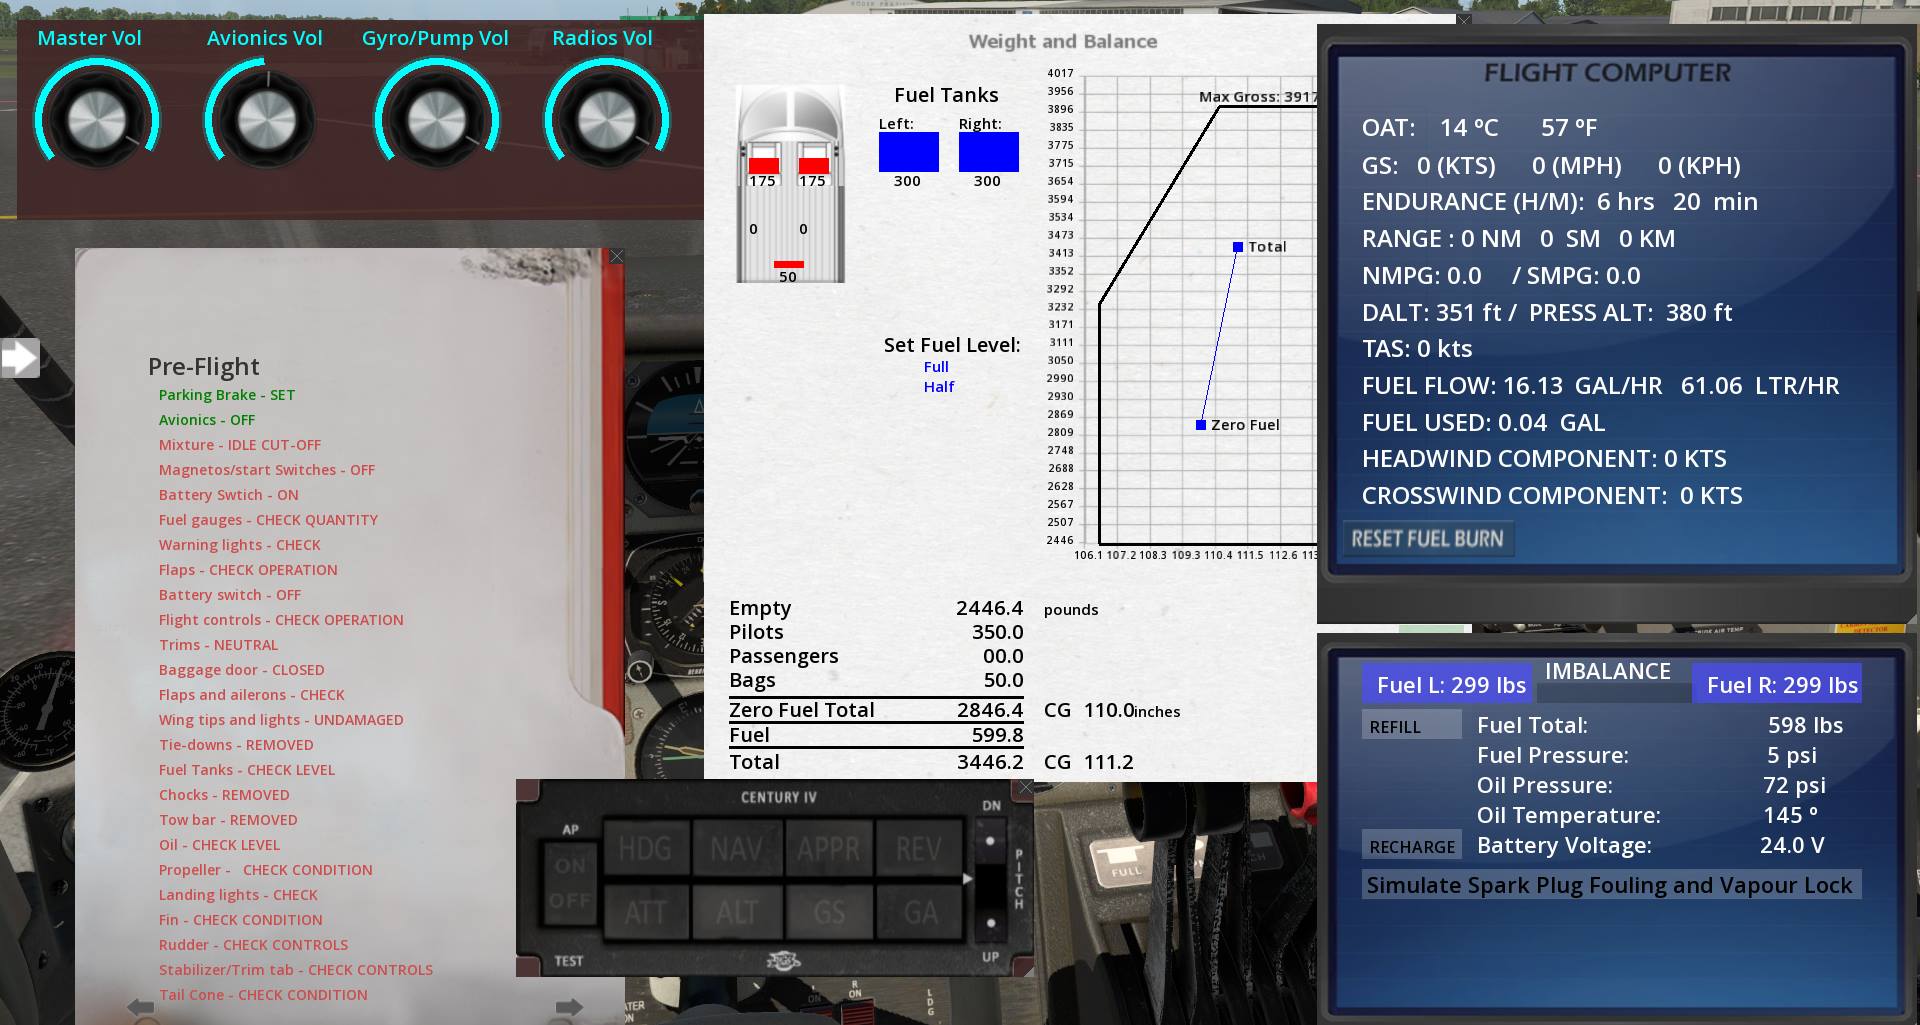Click baggage area weight marker
This screenshot has height=1025, width=1920.
pyautogui.click(x=789, y=265)
